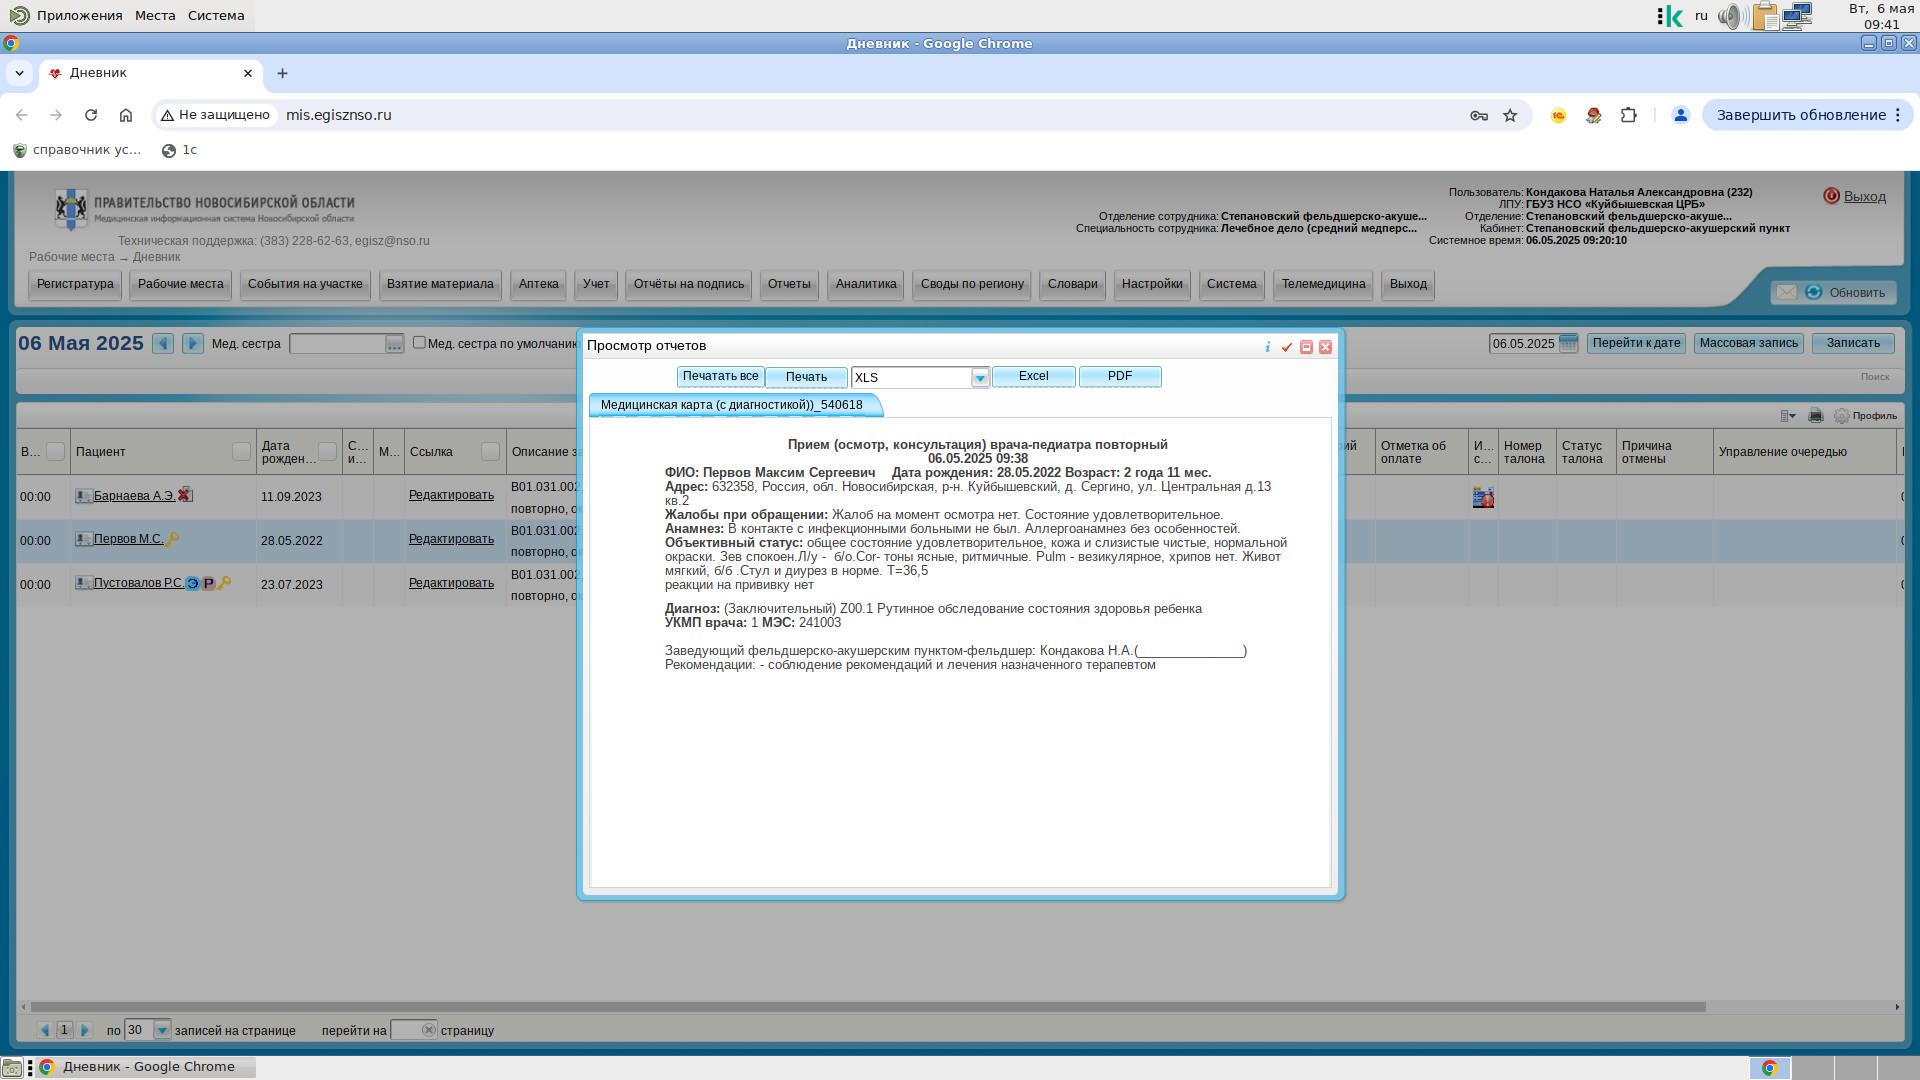The width and height of the screenshot is (1920, 1080).
Task: Select Медицинская карта report tab
Action: [x=732, y=405]
